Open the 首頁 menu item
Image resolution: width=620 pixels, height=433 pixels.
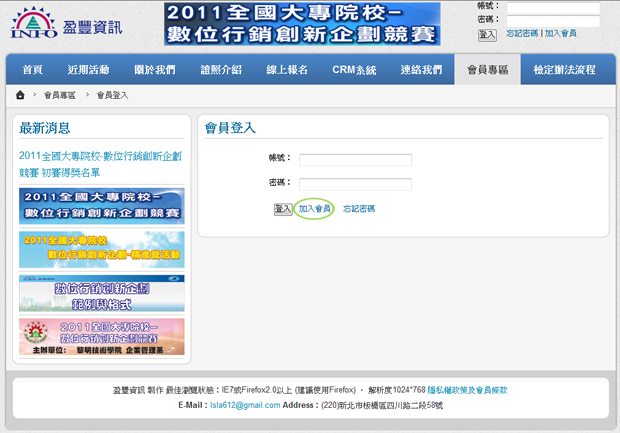[x=33, y=70]
